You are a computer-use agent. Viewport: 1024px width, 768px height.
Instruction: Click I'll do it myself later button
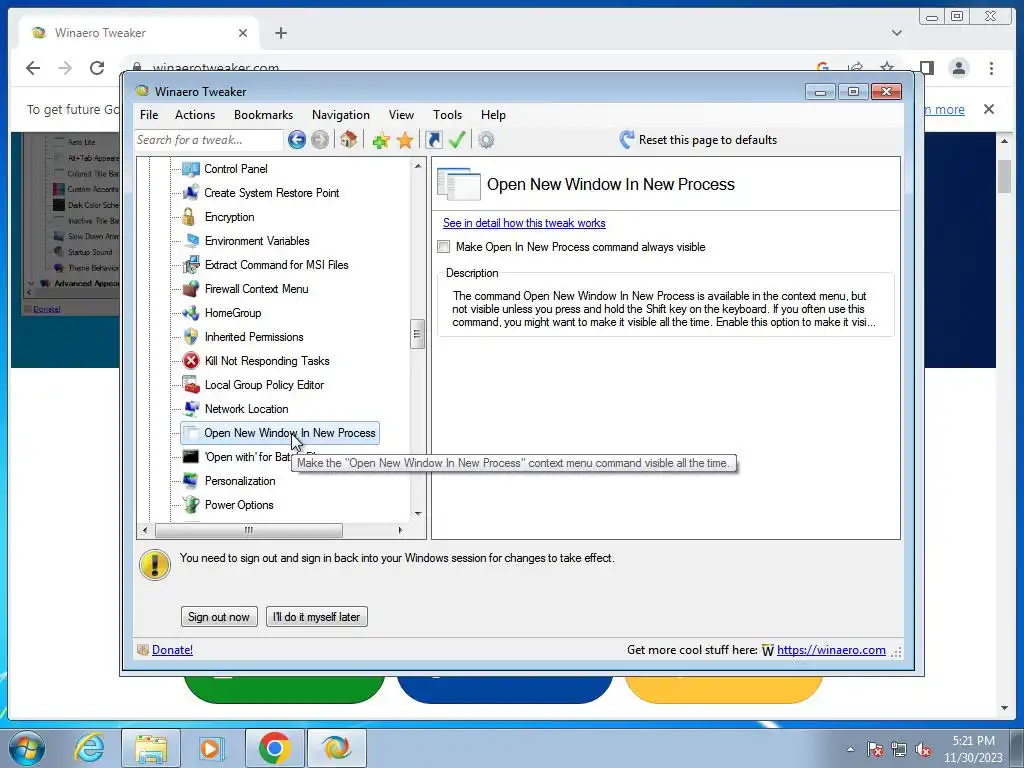317,616
